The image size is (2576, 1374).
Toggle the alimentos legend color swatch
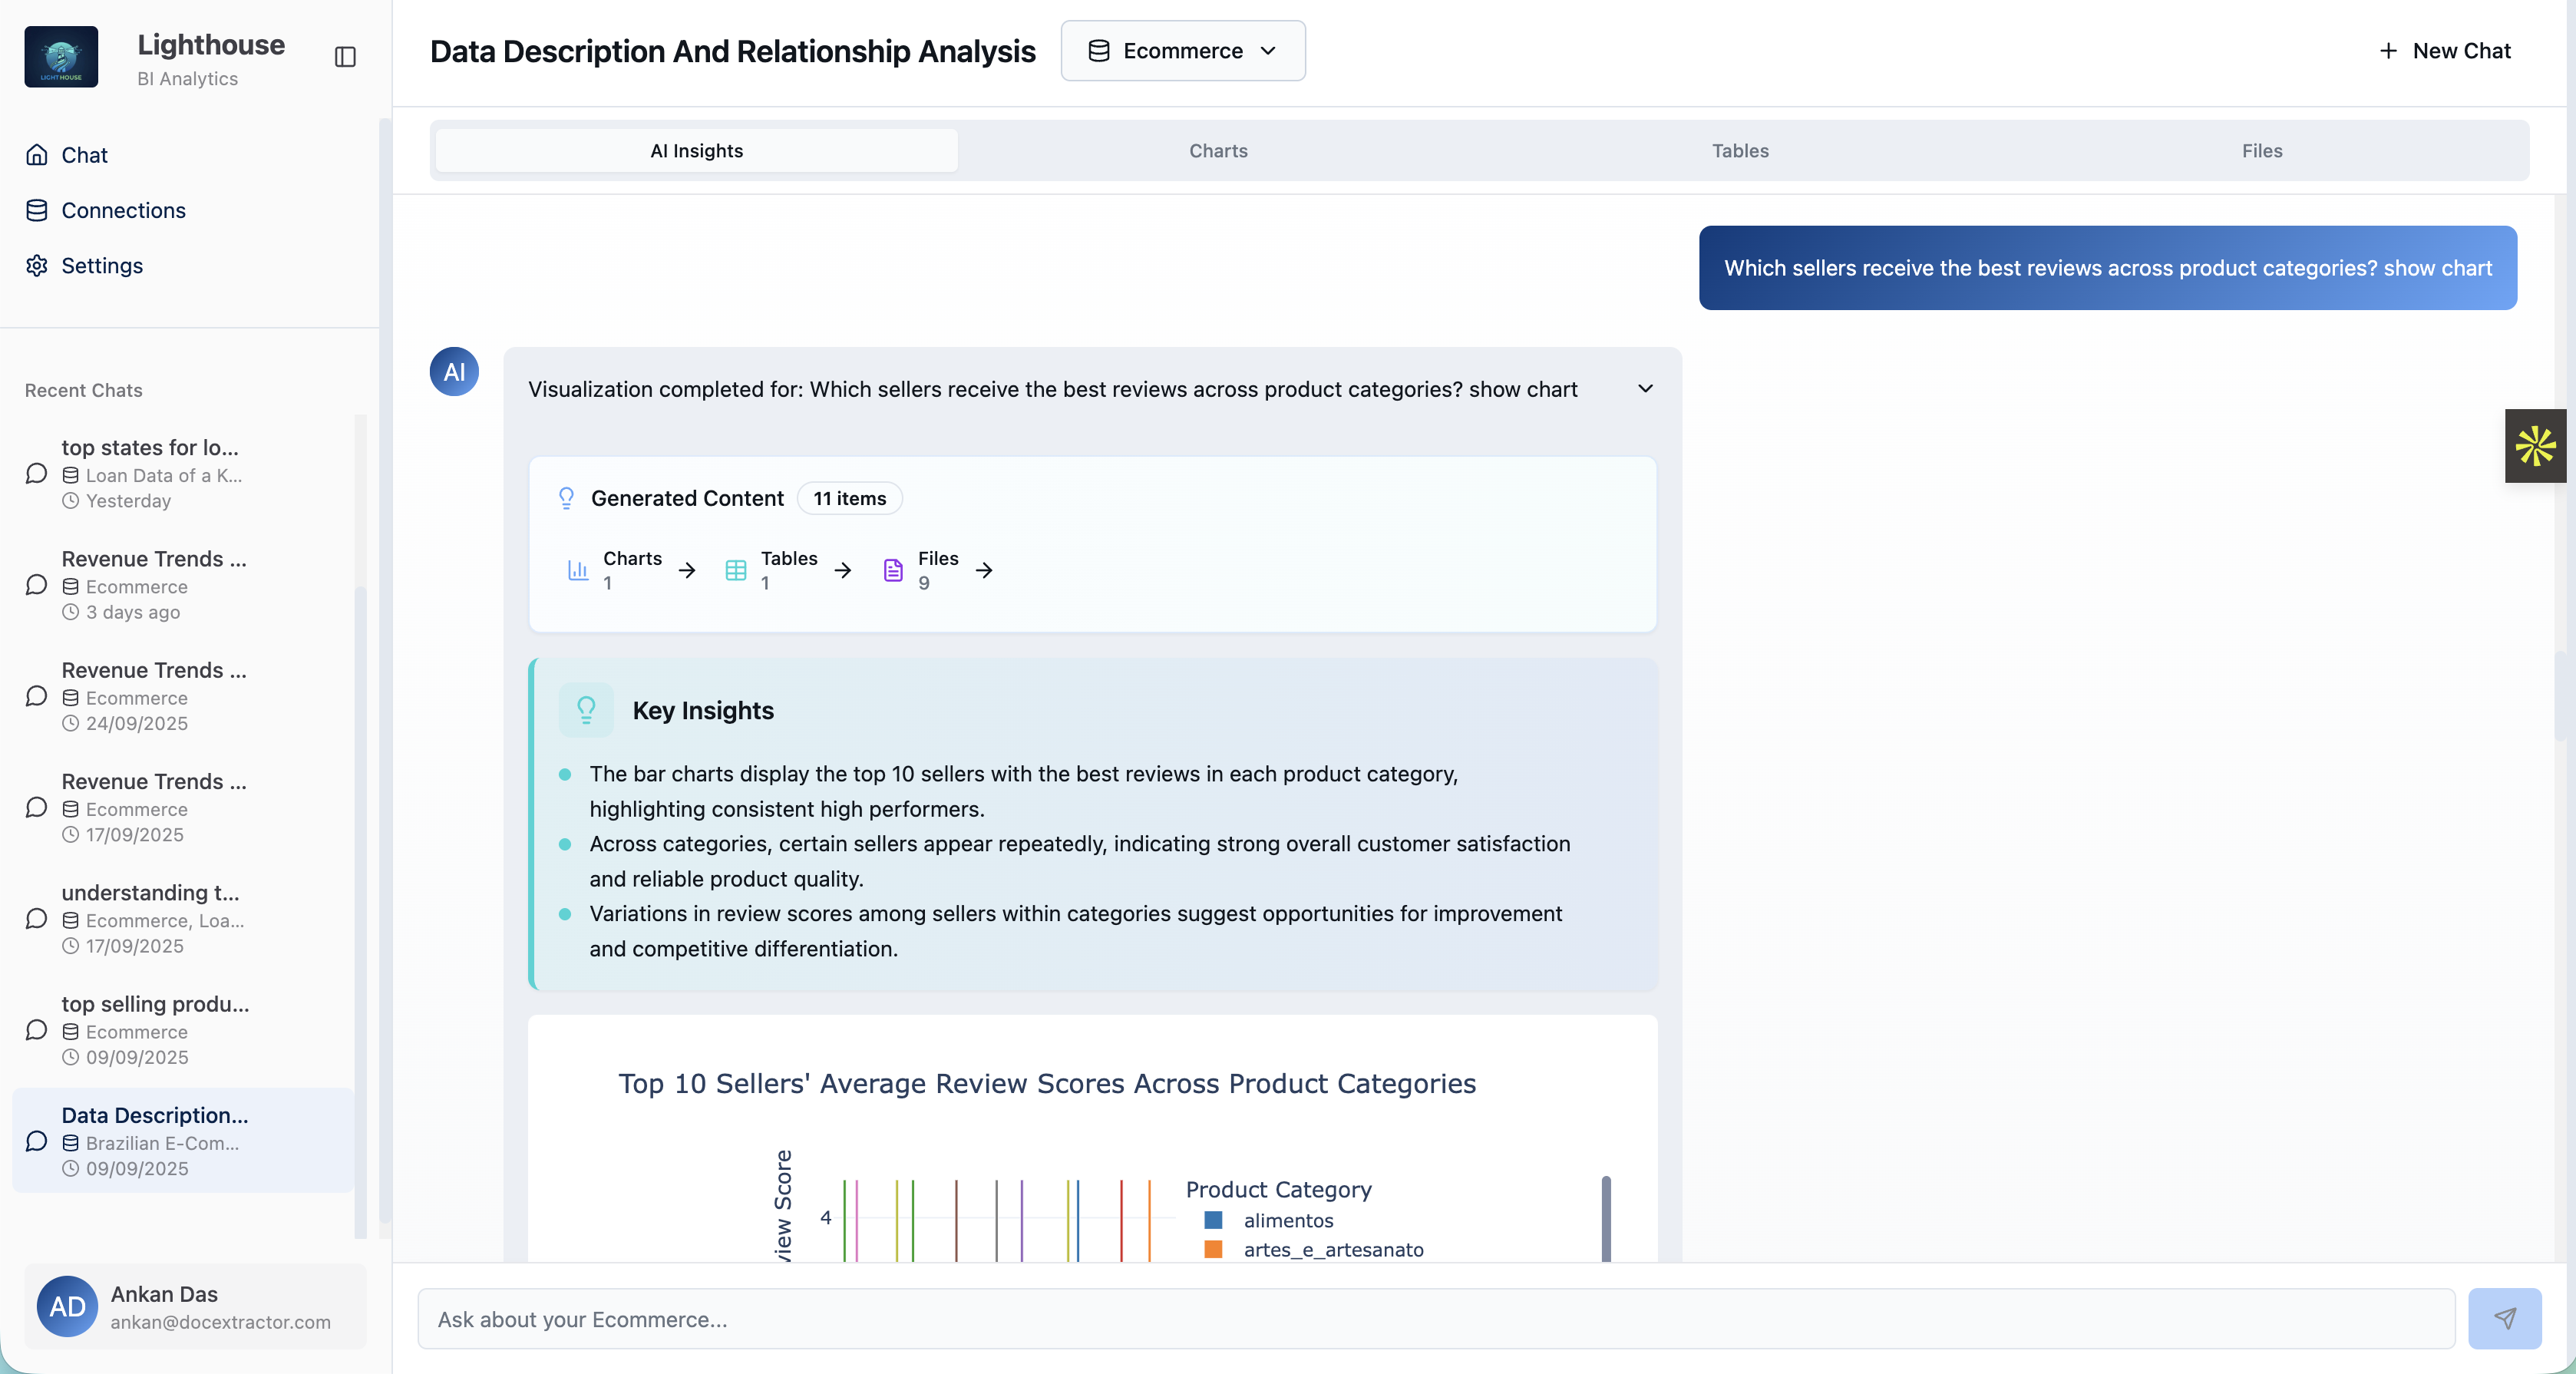coord(1213,1220)
